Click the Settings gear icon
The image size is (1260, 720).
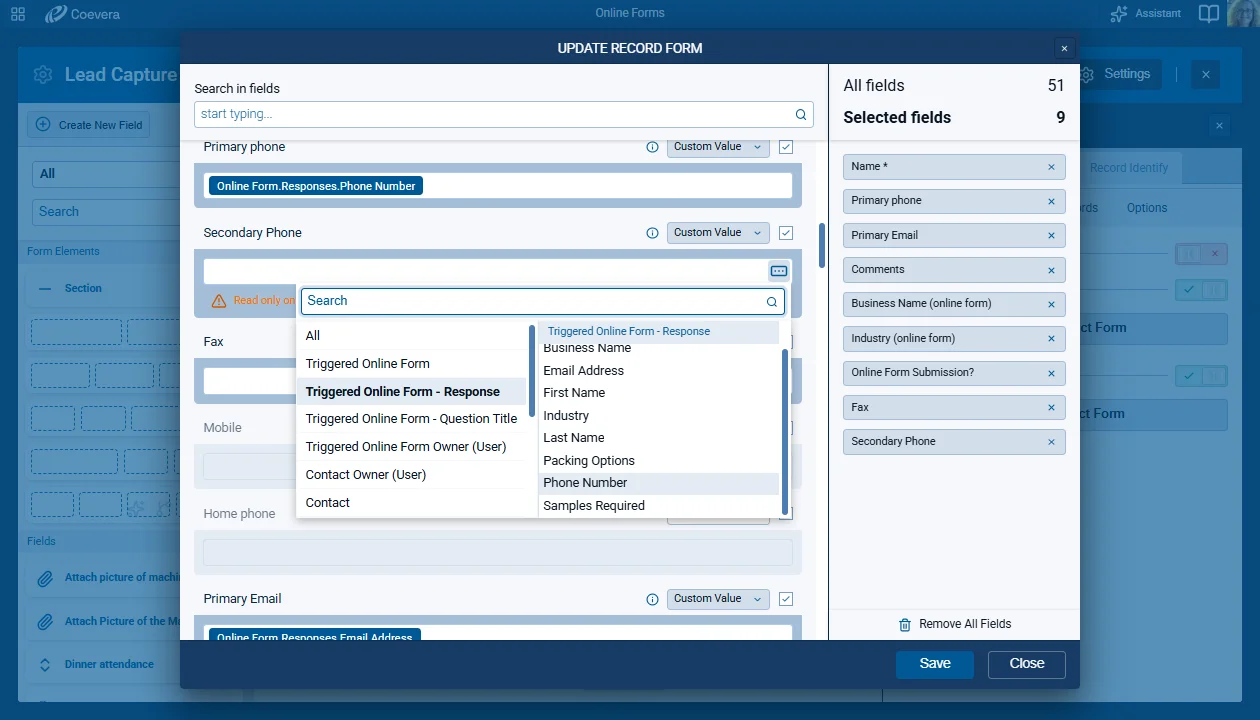pos(1087,74)
